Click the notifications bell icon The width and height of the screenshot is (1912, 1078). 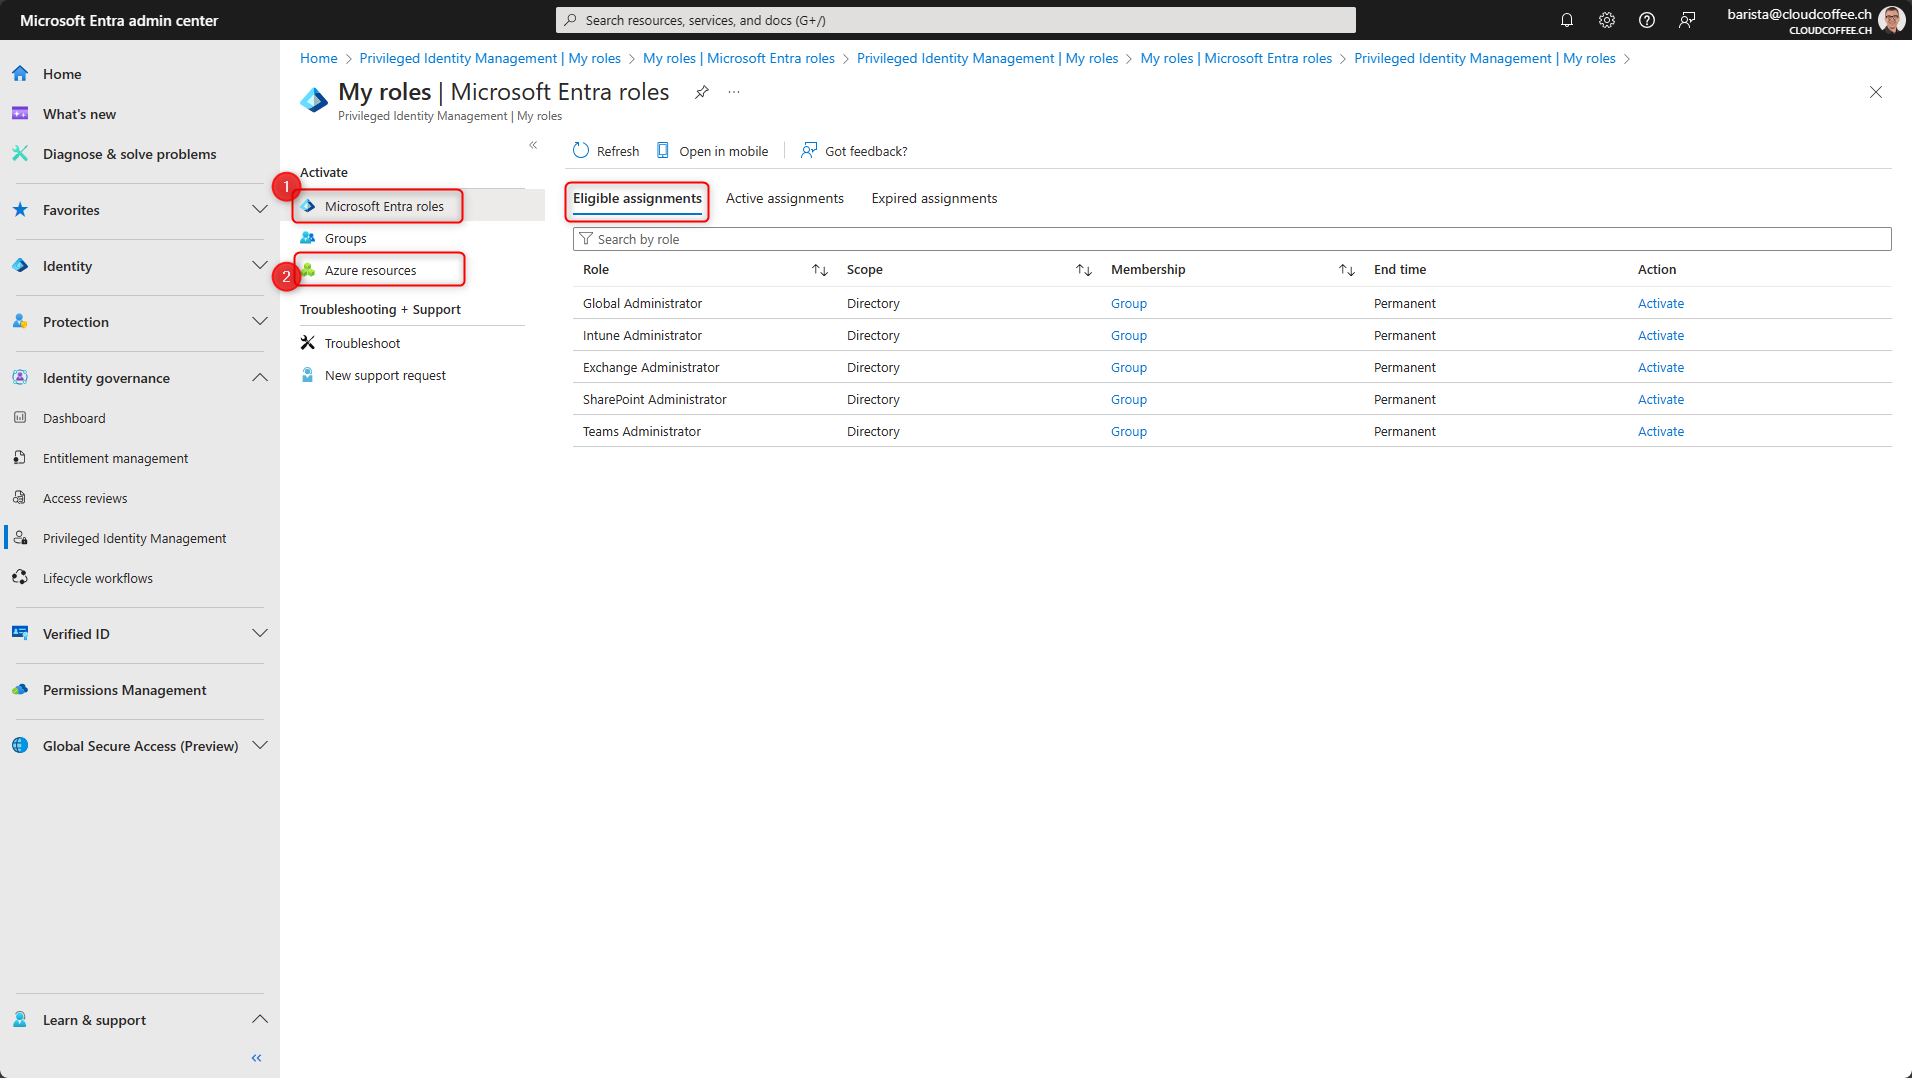[1567, 20]
